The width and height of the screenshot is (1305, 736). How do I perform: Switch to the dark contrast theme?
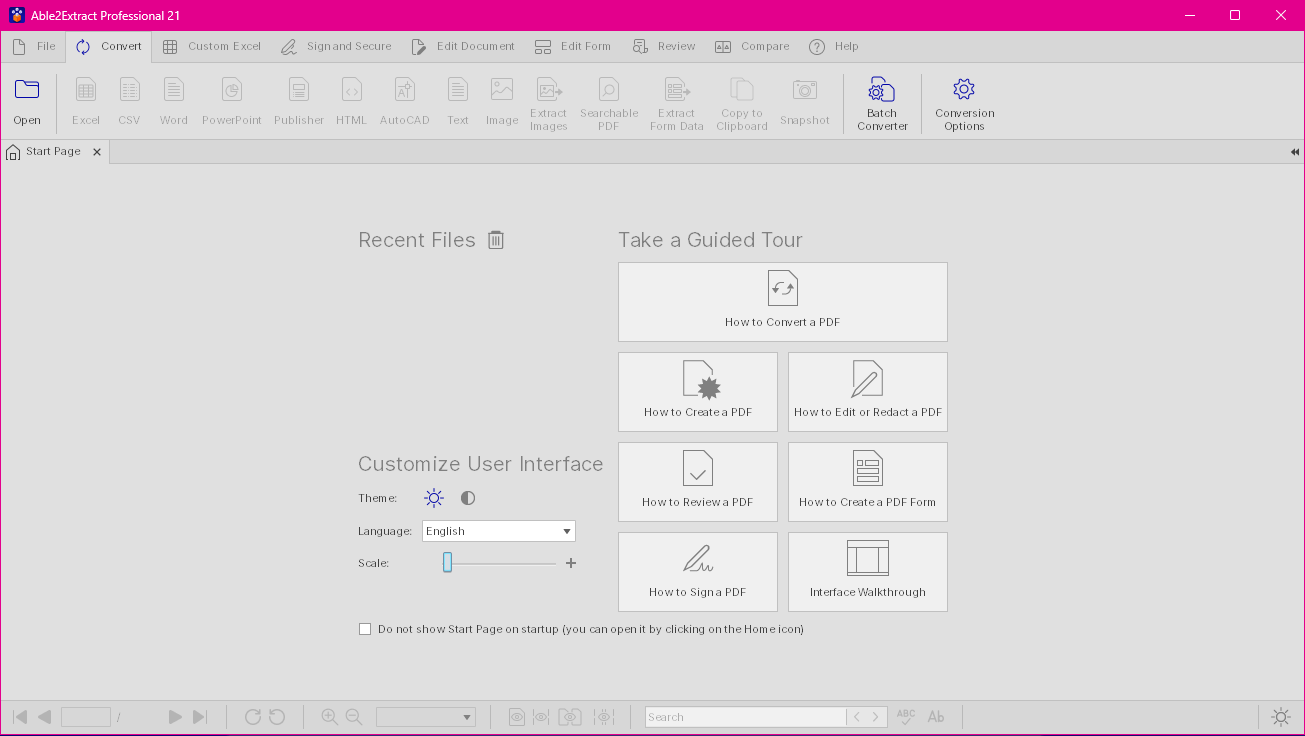(468, 498)
